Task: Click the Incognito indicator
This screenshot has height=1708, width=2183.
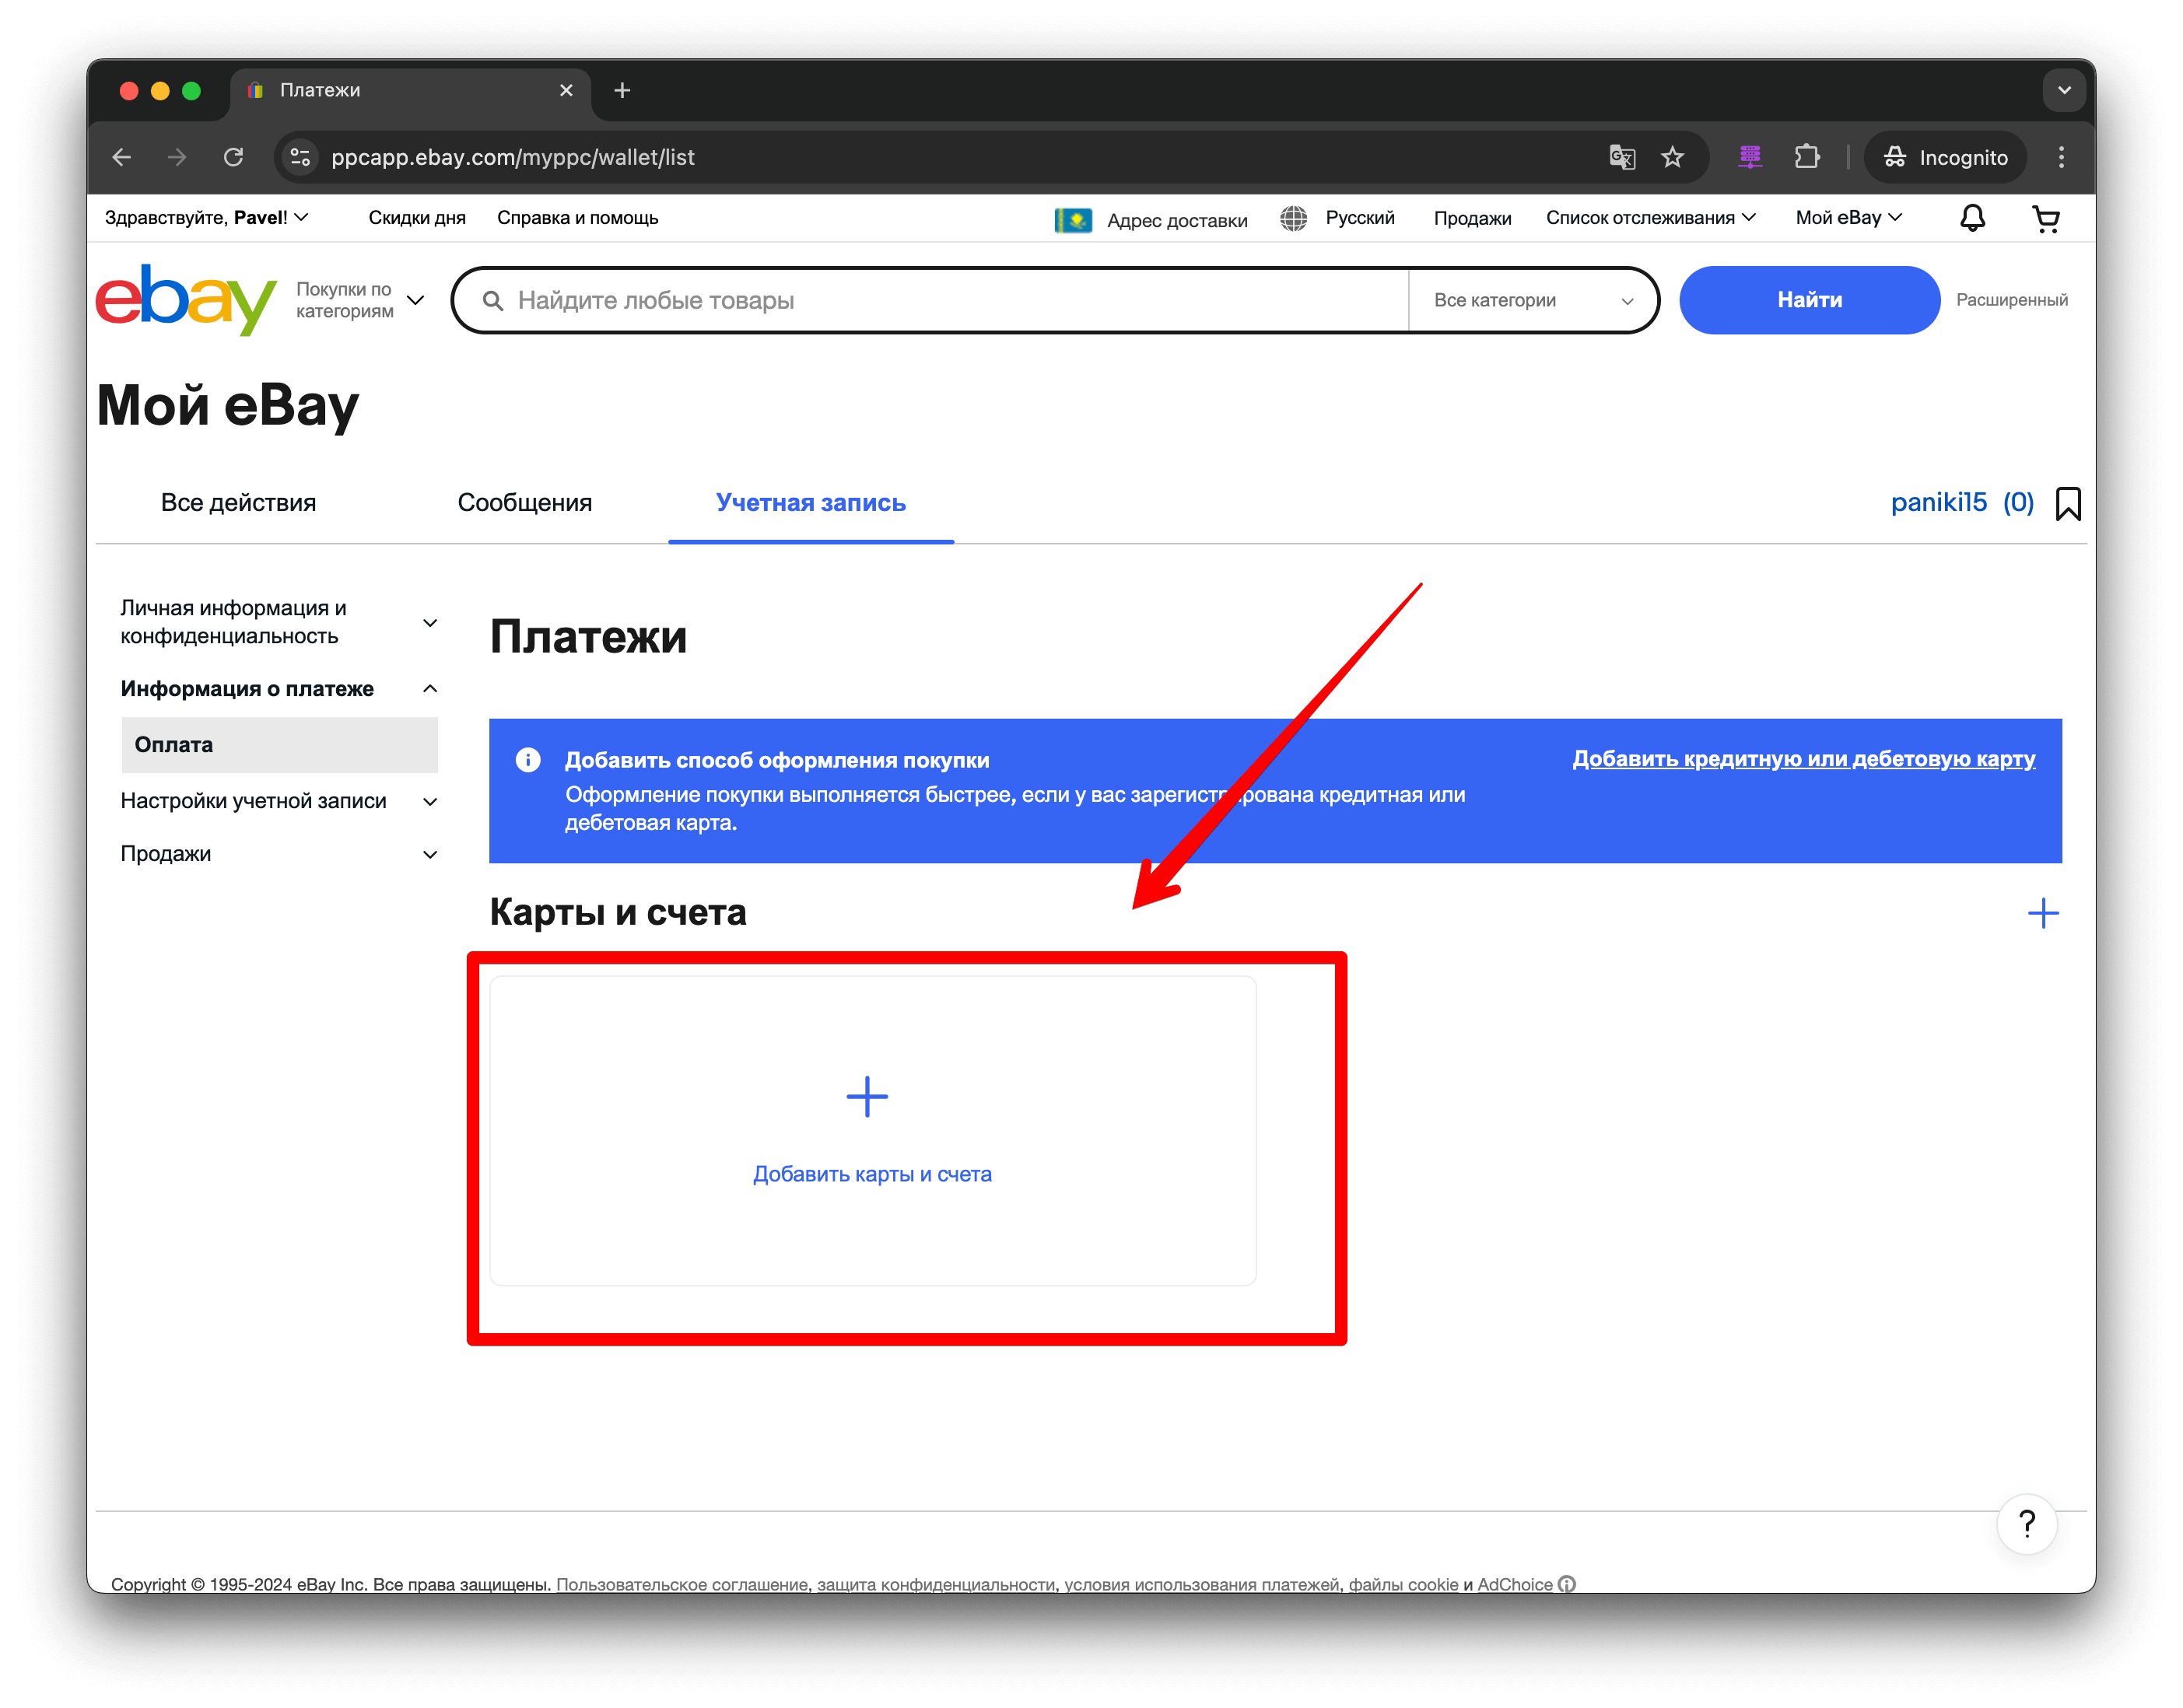Action: coord(1945,157)
